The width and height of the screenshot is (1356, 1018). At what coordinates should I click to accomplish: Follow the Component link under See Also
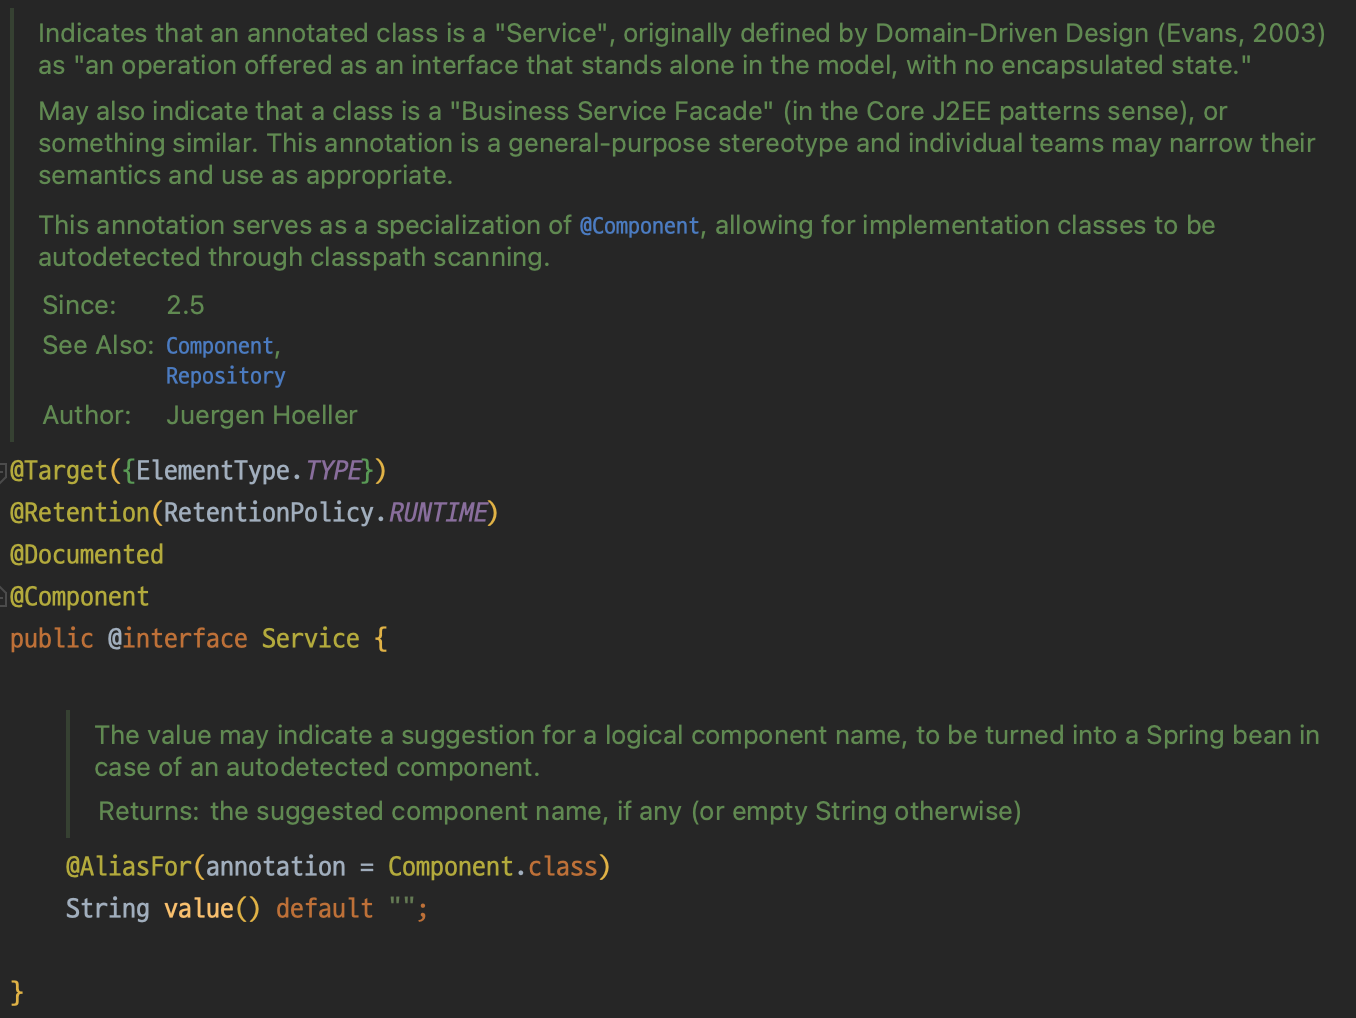(x=220, y=346)
